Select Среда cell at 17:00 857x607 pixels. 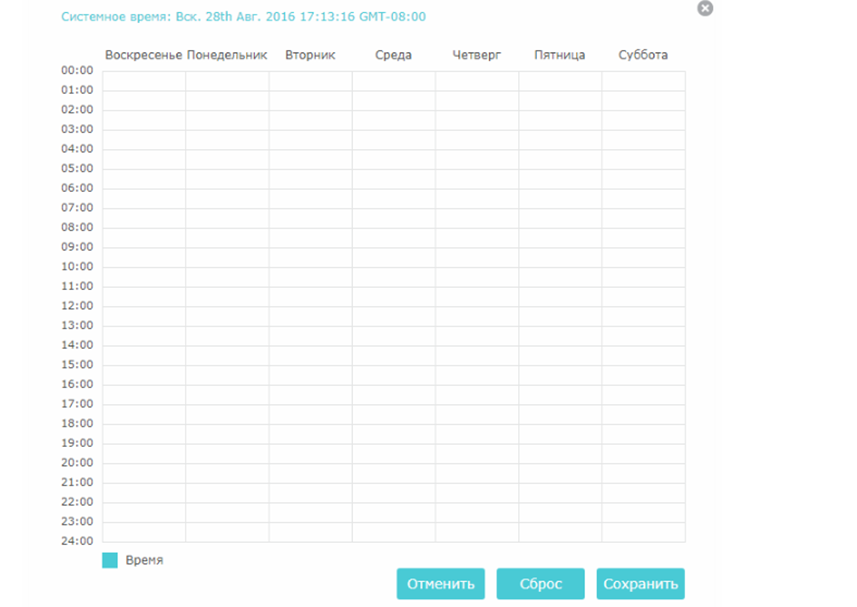[394, 415]
